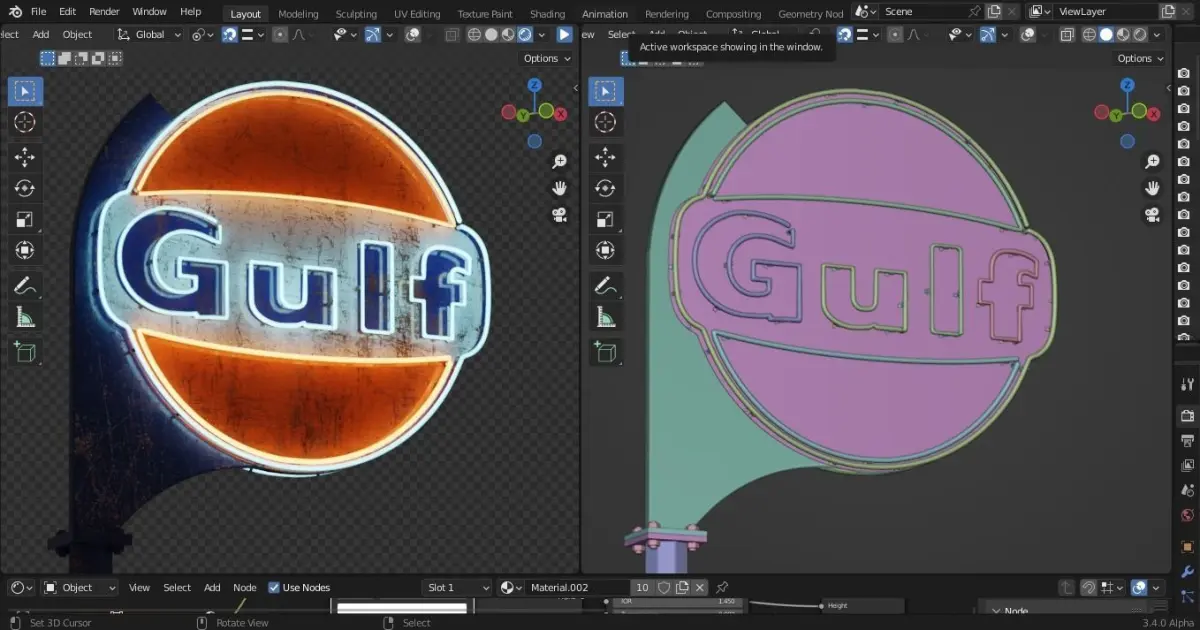Image resolution: width=1200 pixels, height=630 pixels.
Task: Select the Scale tool in left viewport
Action: click(x=25, y=219)
